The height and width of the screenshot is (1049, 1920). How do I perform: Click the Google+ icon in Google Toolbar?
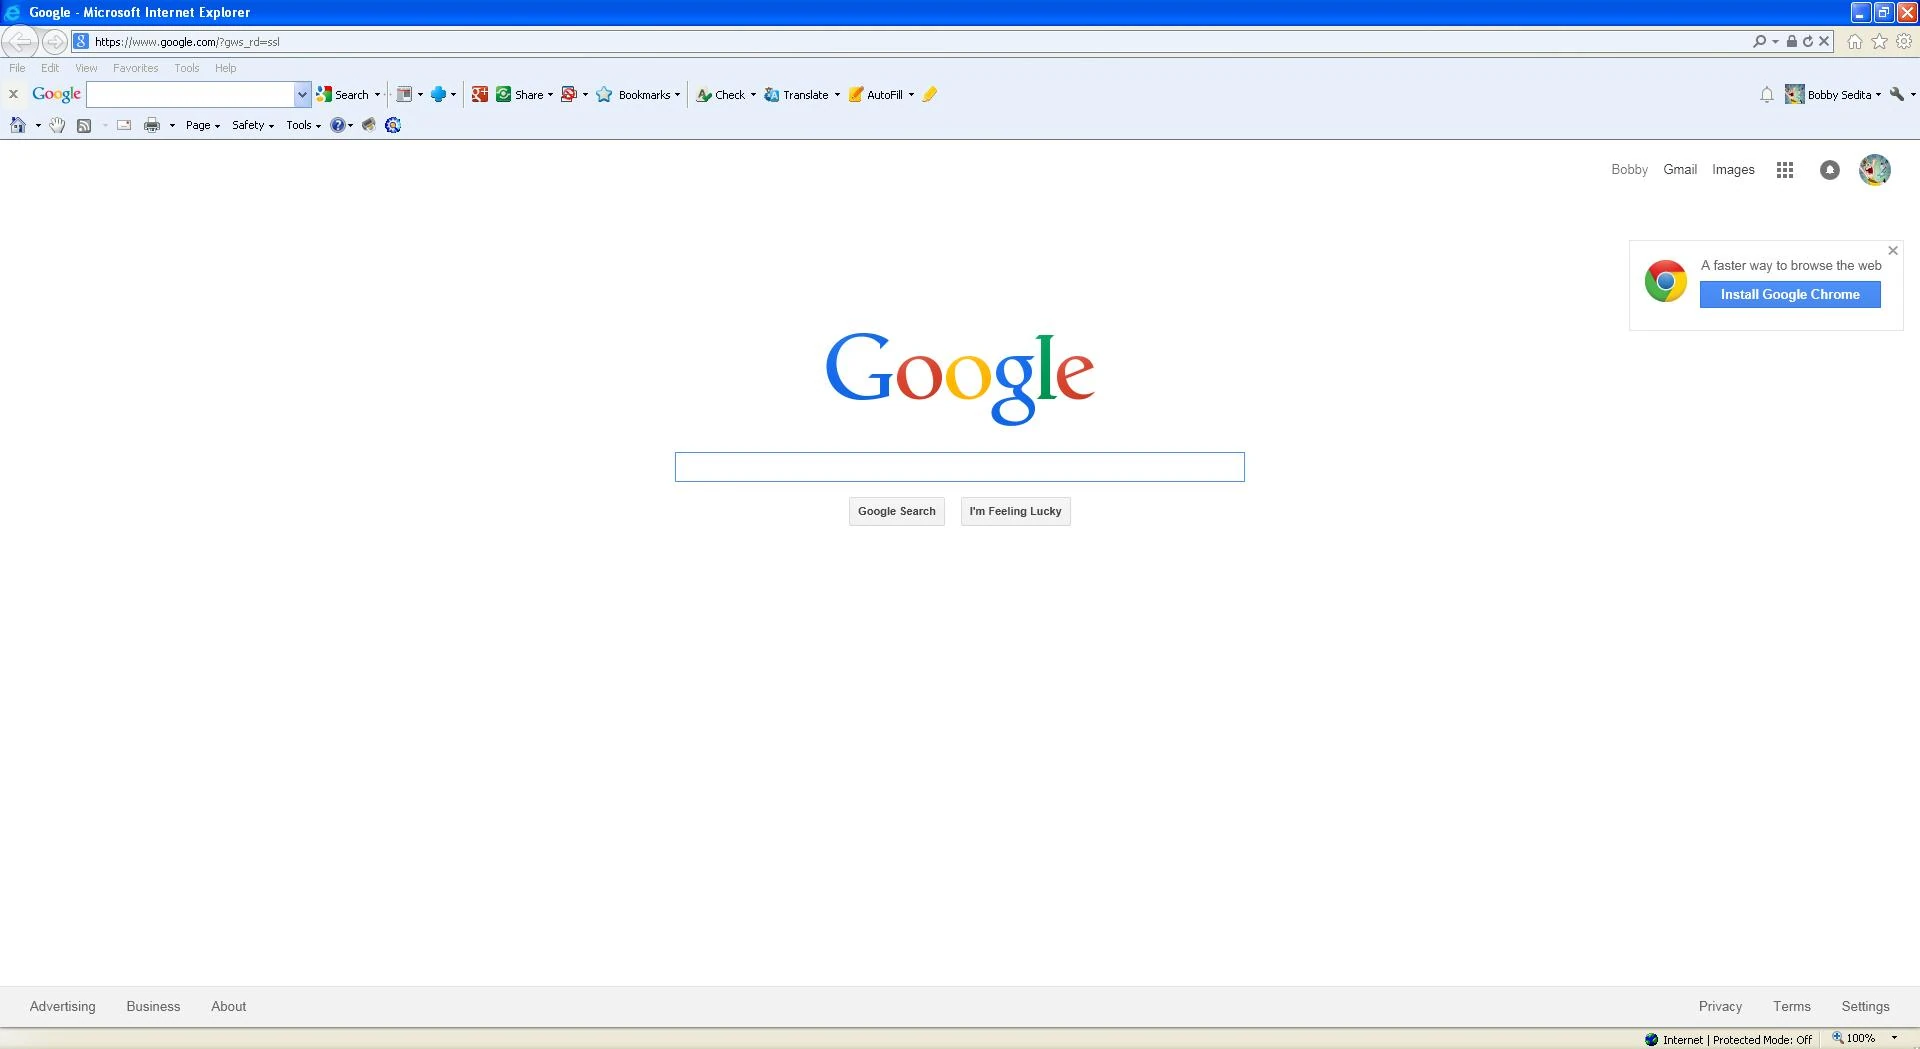(480, 94)
